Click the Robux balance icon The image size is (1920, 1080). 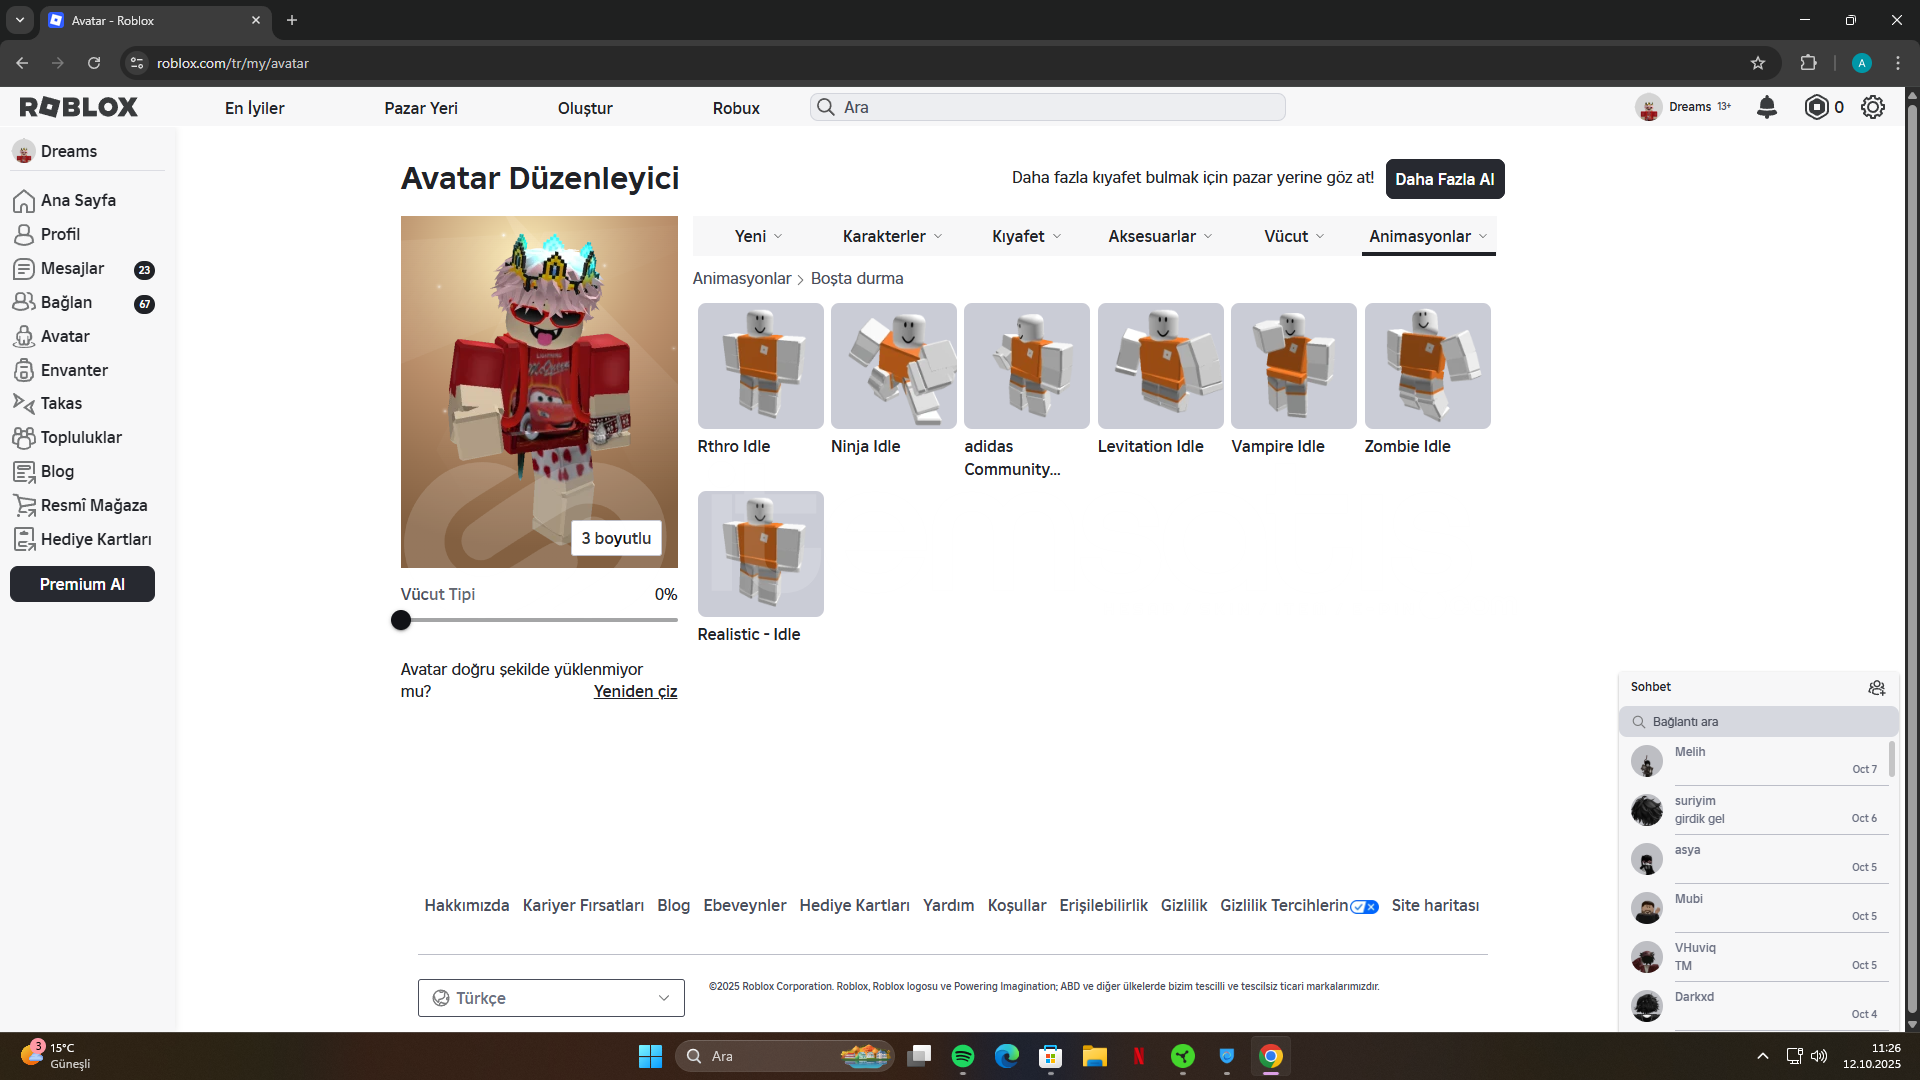(1816, 107)
